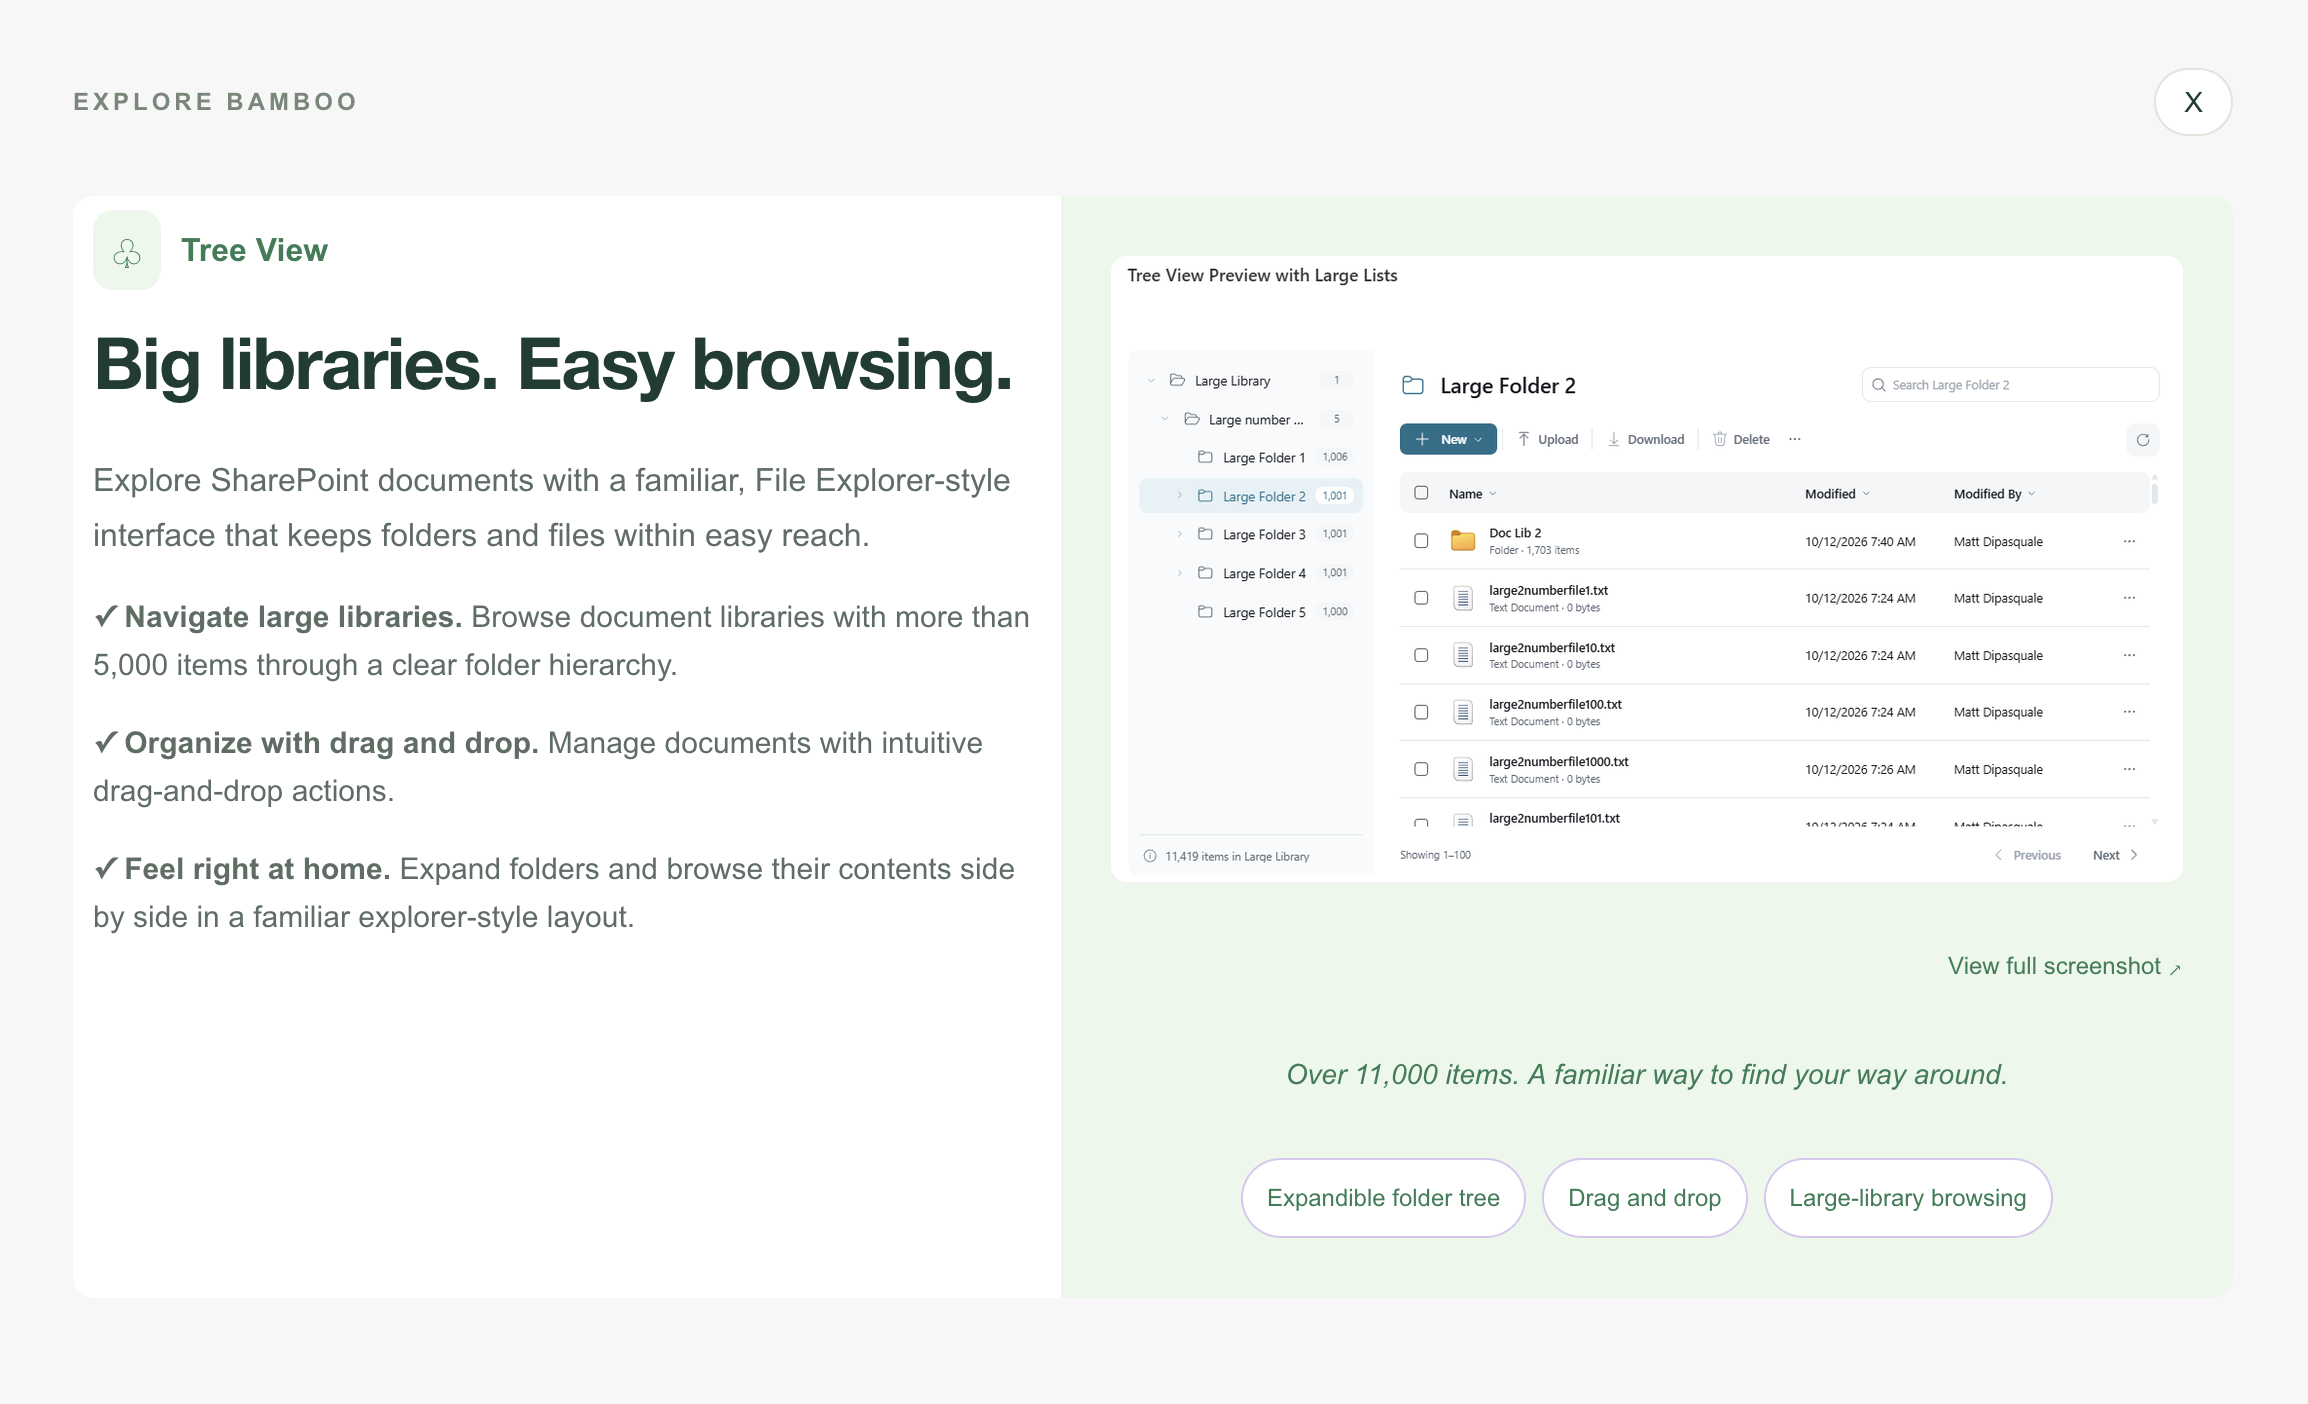Open row options for large2numberfile1.txt
Image resolution: width=2308 pixels, height=1404 pixels.
[x=2129, y=598]
